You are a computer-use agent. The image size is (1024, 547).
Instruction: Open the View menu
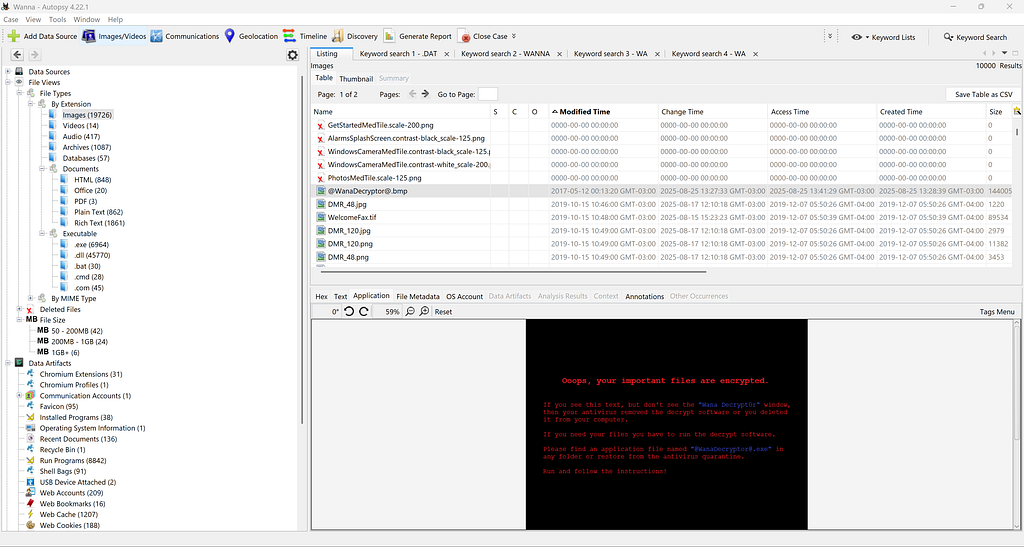[33, 20]
